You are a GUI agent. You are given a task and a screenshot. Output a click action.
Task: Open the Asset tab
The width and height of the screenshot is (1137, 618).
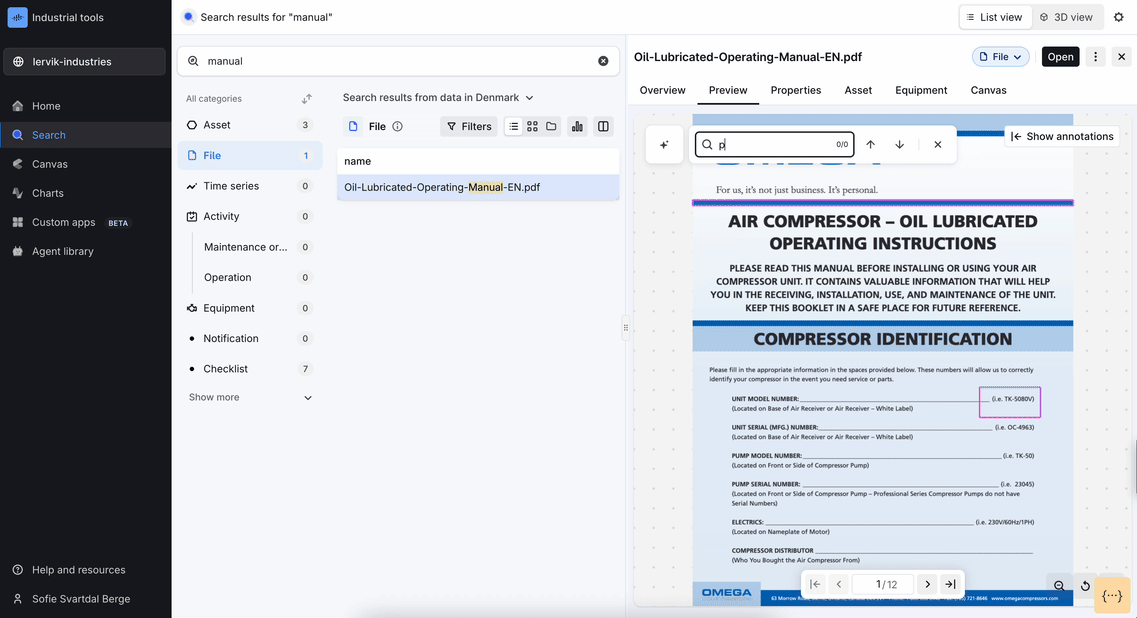(859, 90)
